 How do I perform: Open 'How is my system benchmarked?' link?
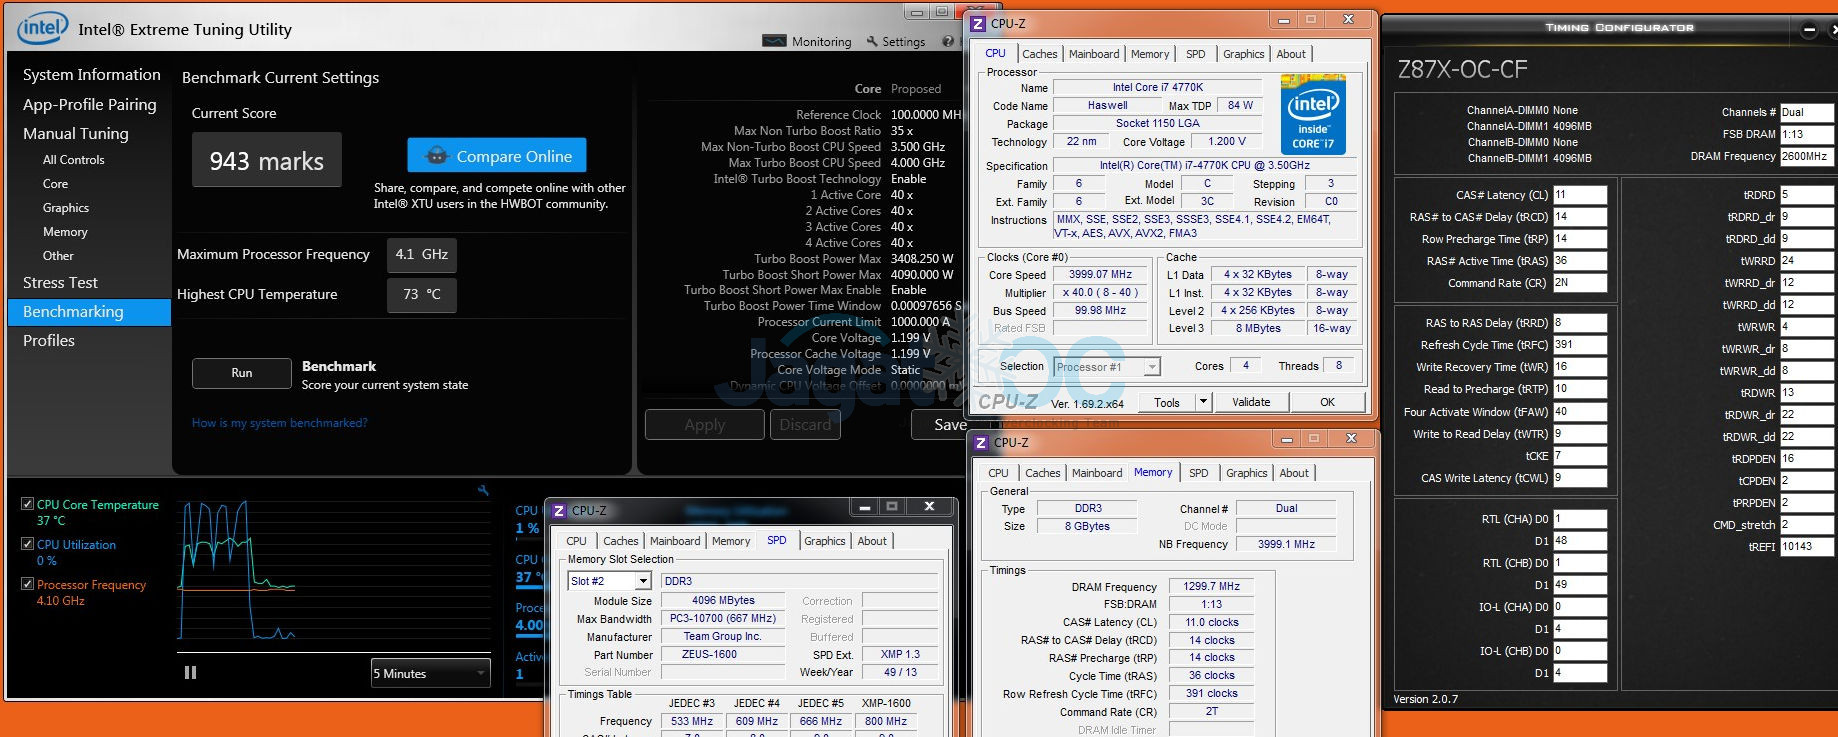coord(280,423)
